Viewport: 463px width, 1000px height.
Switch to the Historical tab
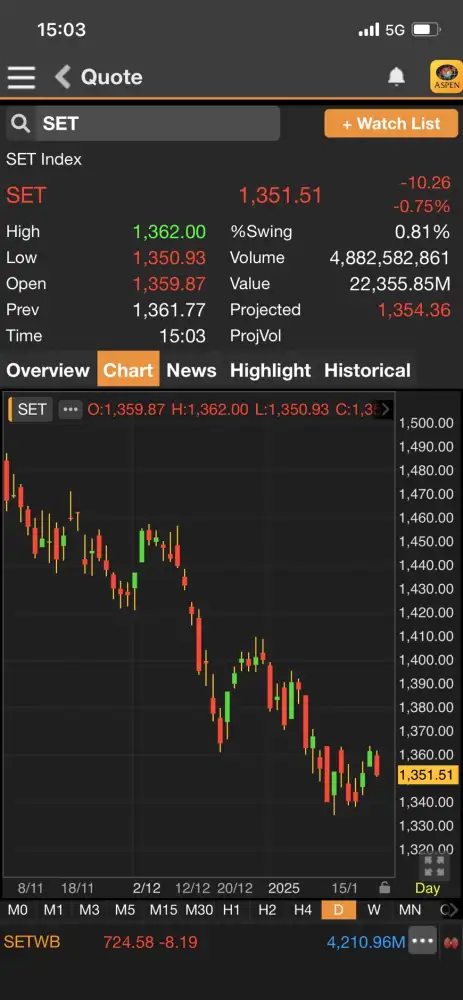(367, 371)
